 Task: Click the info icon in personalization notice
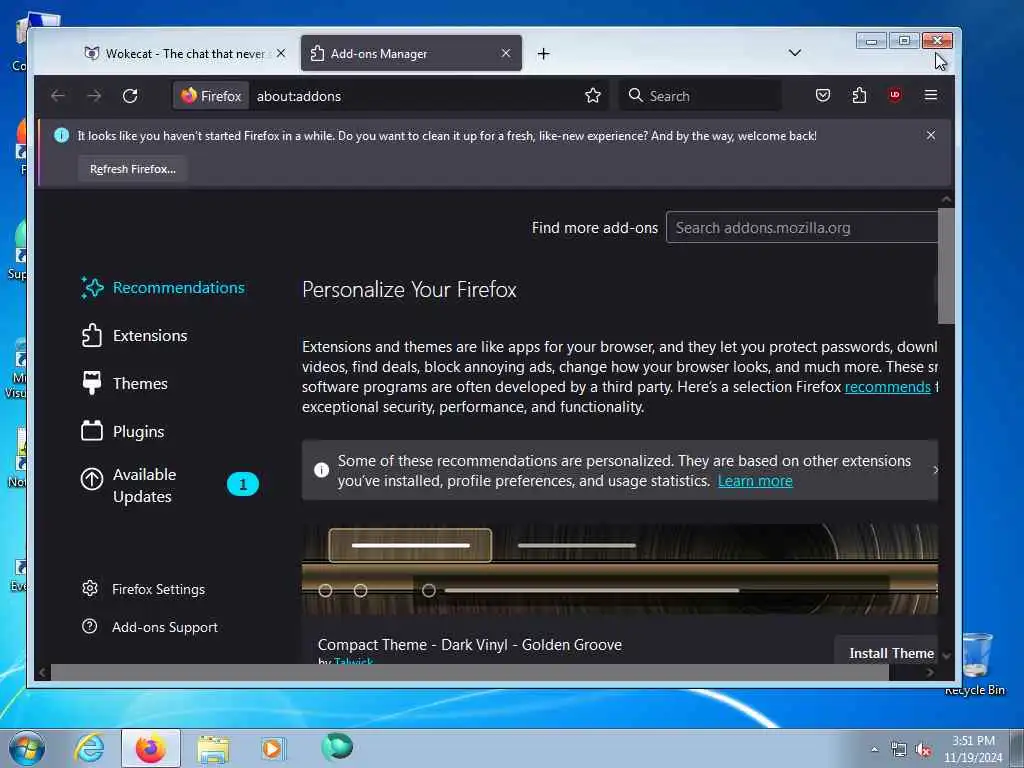321,470
